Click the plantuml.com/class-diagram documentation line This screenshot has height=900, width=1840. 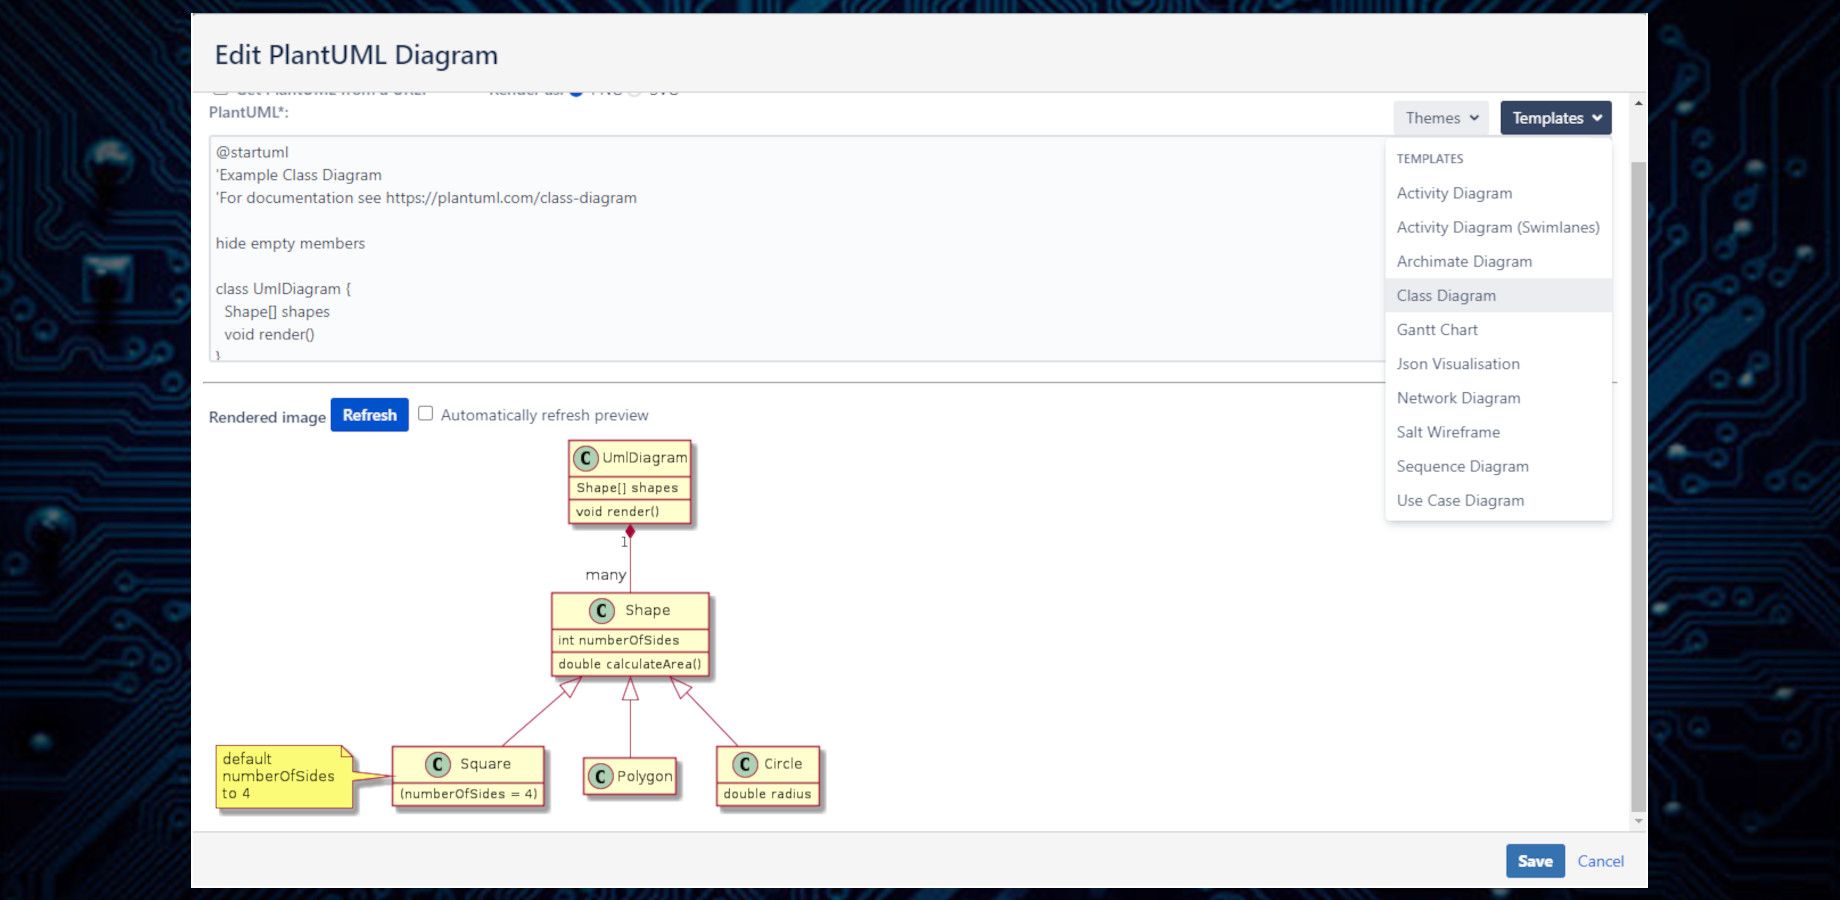(x=426, y=198)
